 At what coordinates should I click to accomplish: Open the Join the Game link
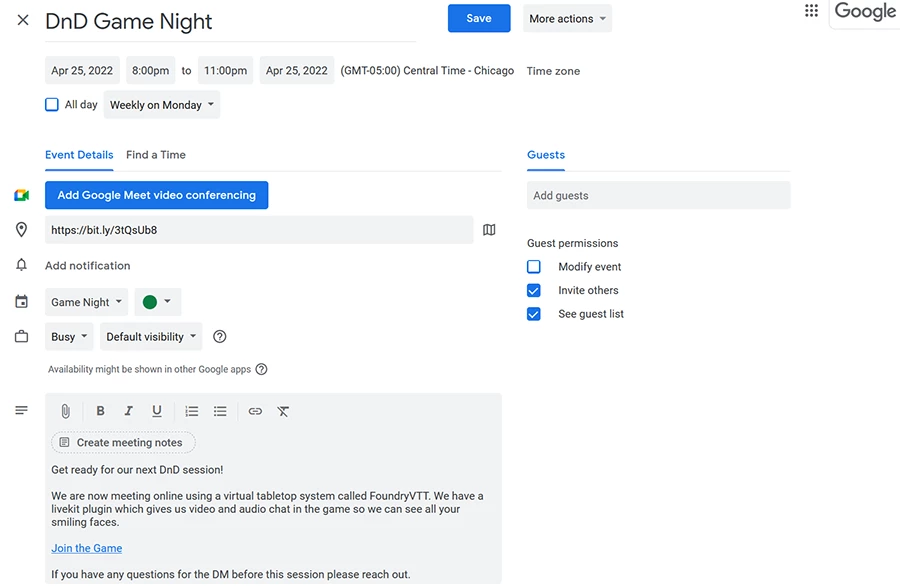86,548
